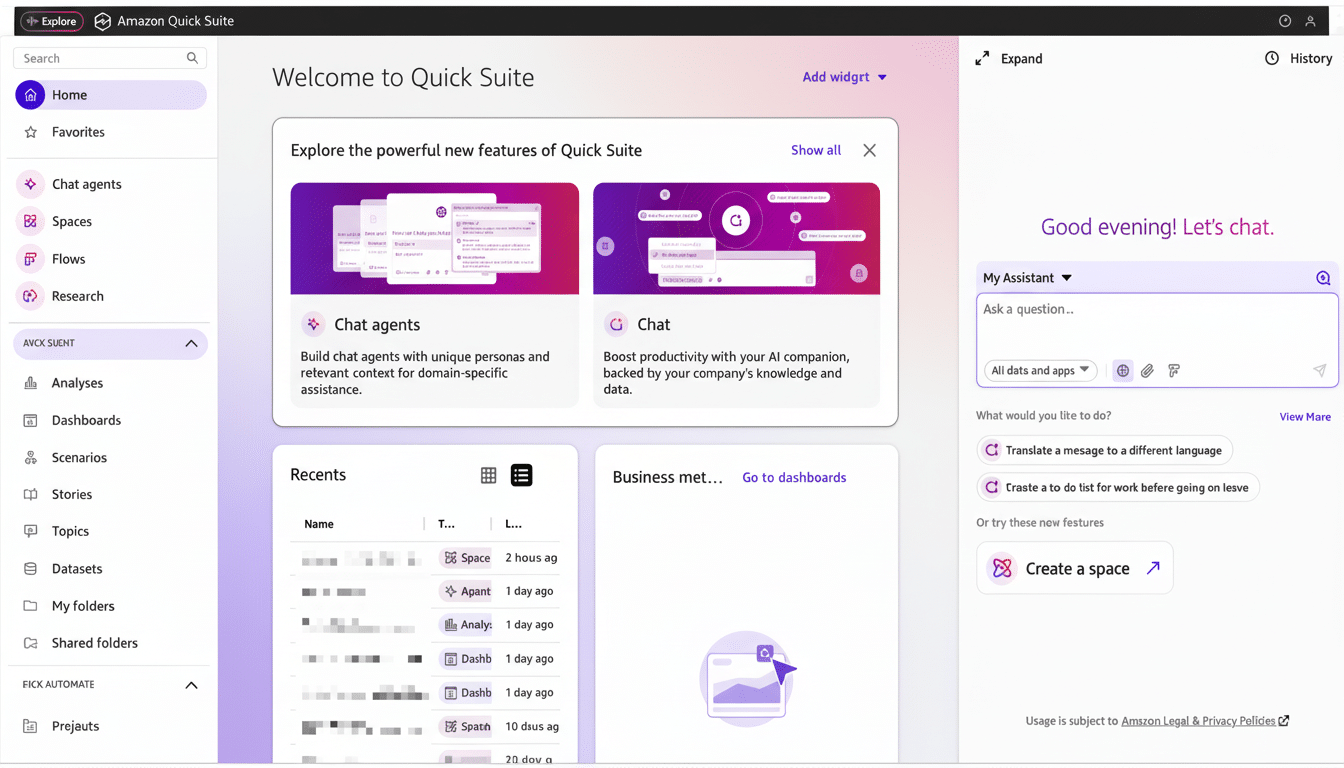Open the All dats and apps filter
This screenshot has height=768, width=1344.
pyautogui.click(x=1039, y=370)
